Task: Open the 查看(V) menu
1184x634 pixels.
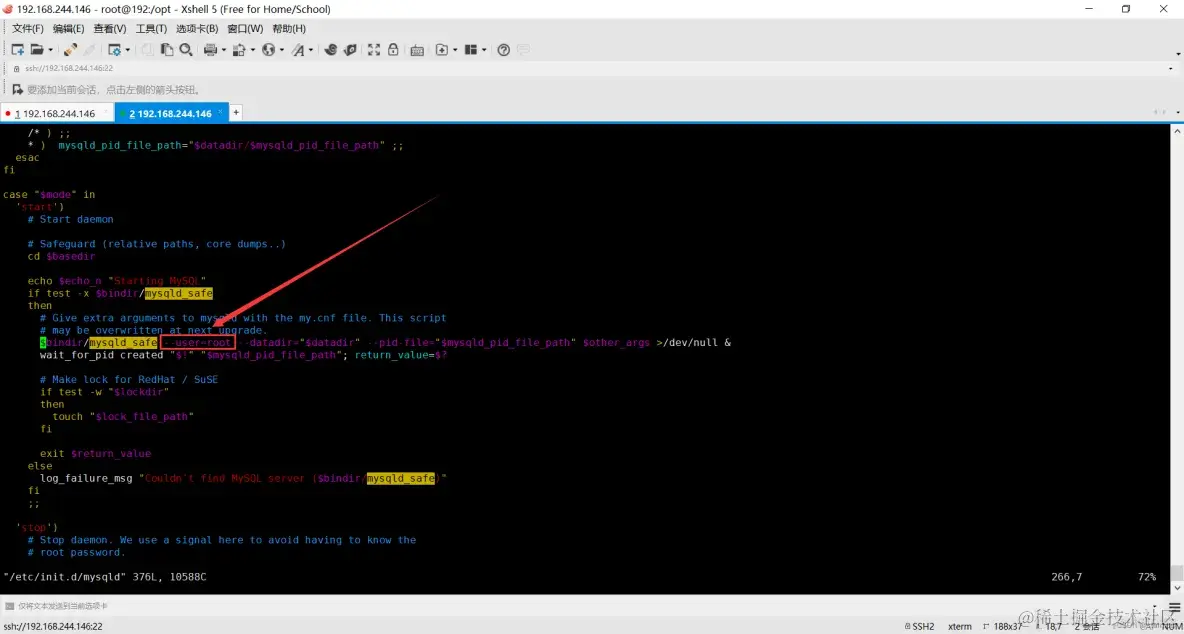Action: click(109, 29)
